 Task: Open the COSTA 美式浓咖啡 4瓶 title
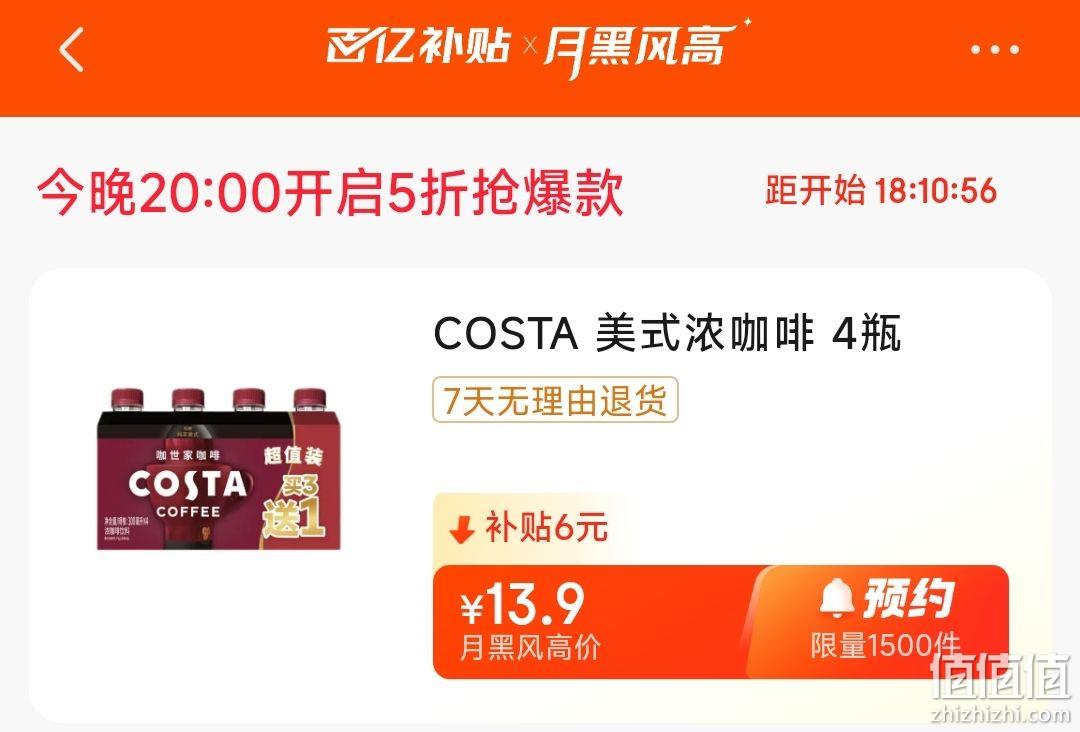667,333
